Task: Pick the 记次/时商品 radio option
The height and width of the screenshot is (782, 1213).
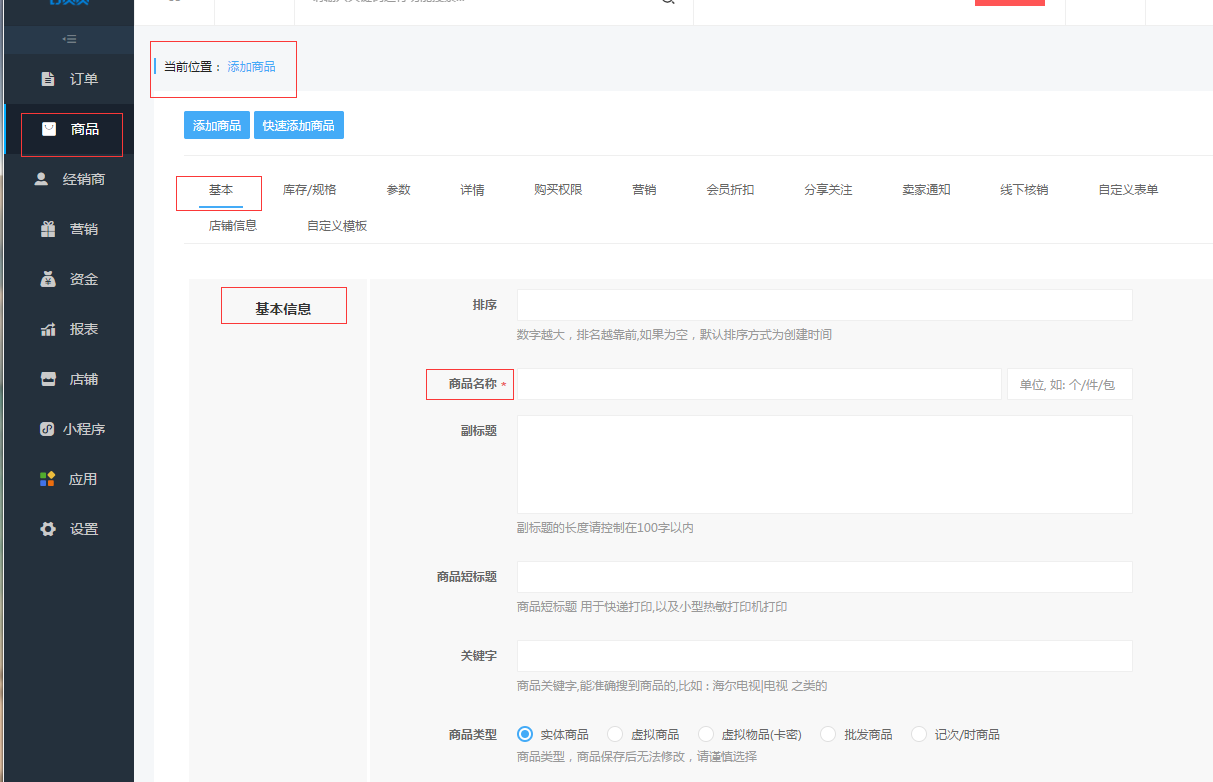Action: coord(919,734)
